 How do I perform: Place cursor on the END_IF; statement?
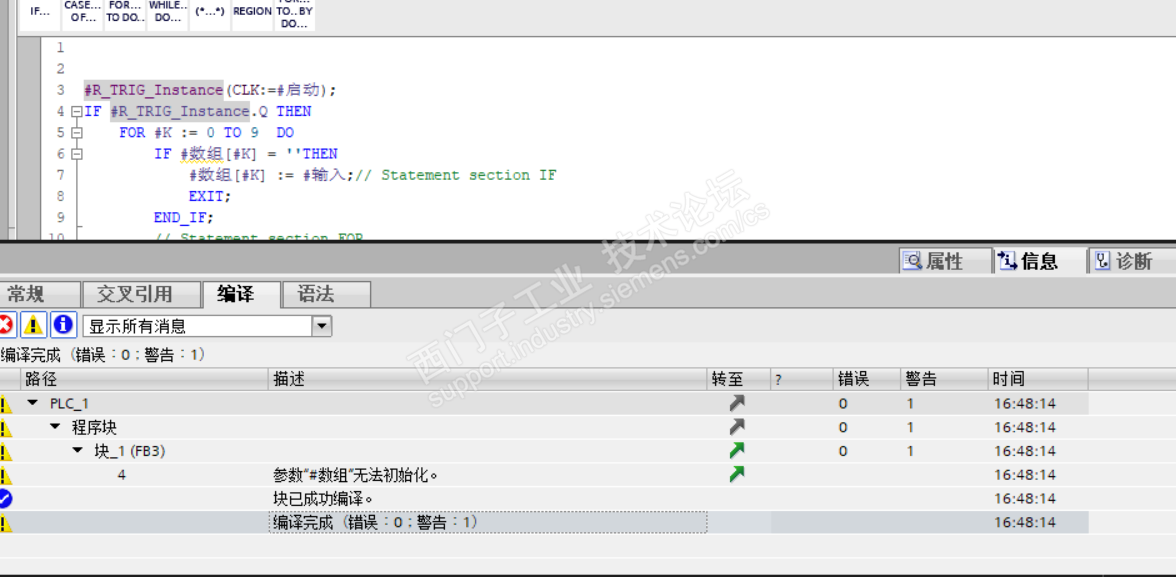[184, 218]
